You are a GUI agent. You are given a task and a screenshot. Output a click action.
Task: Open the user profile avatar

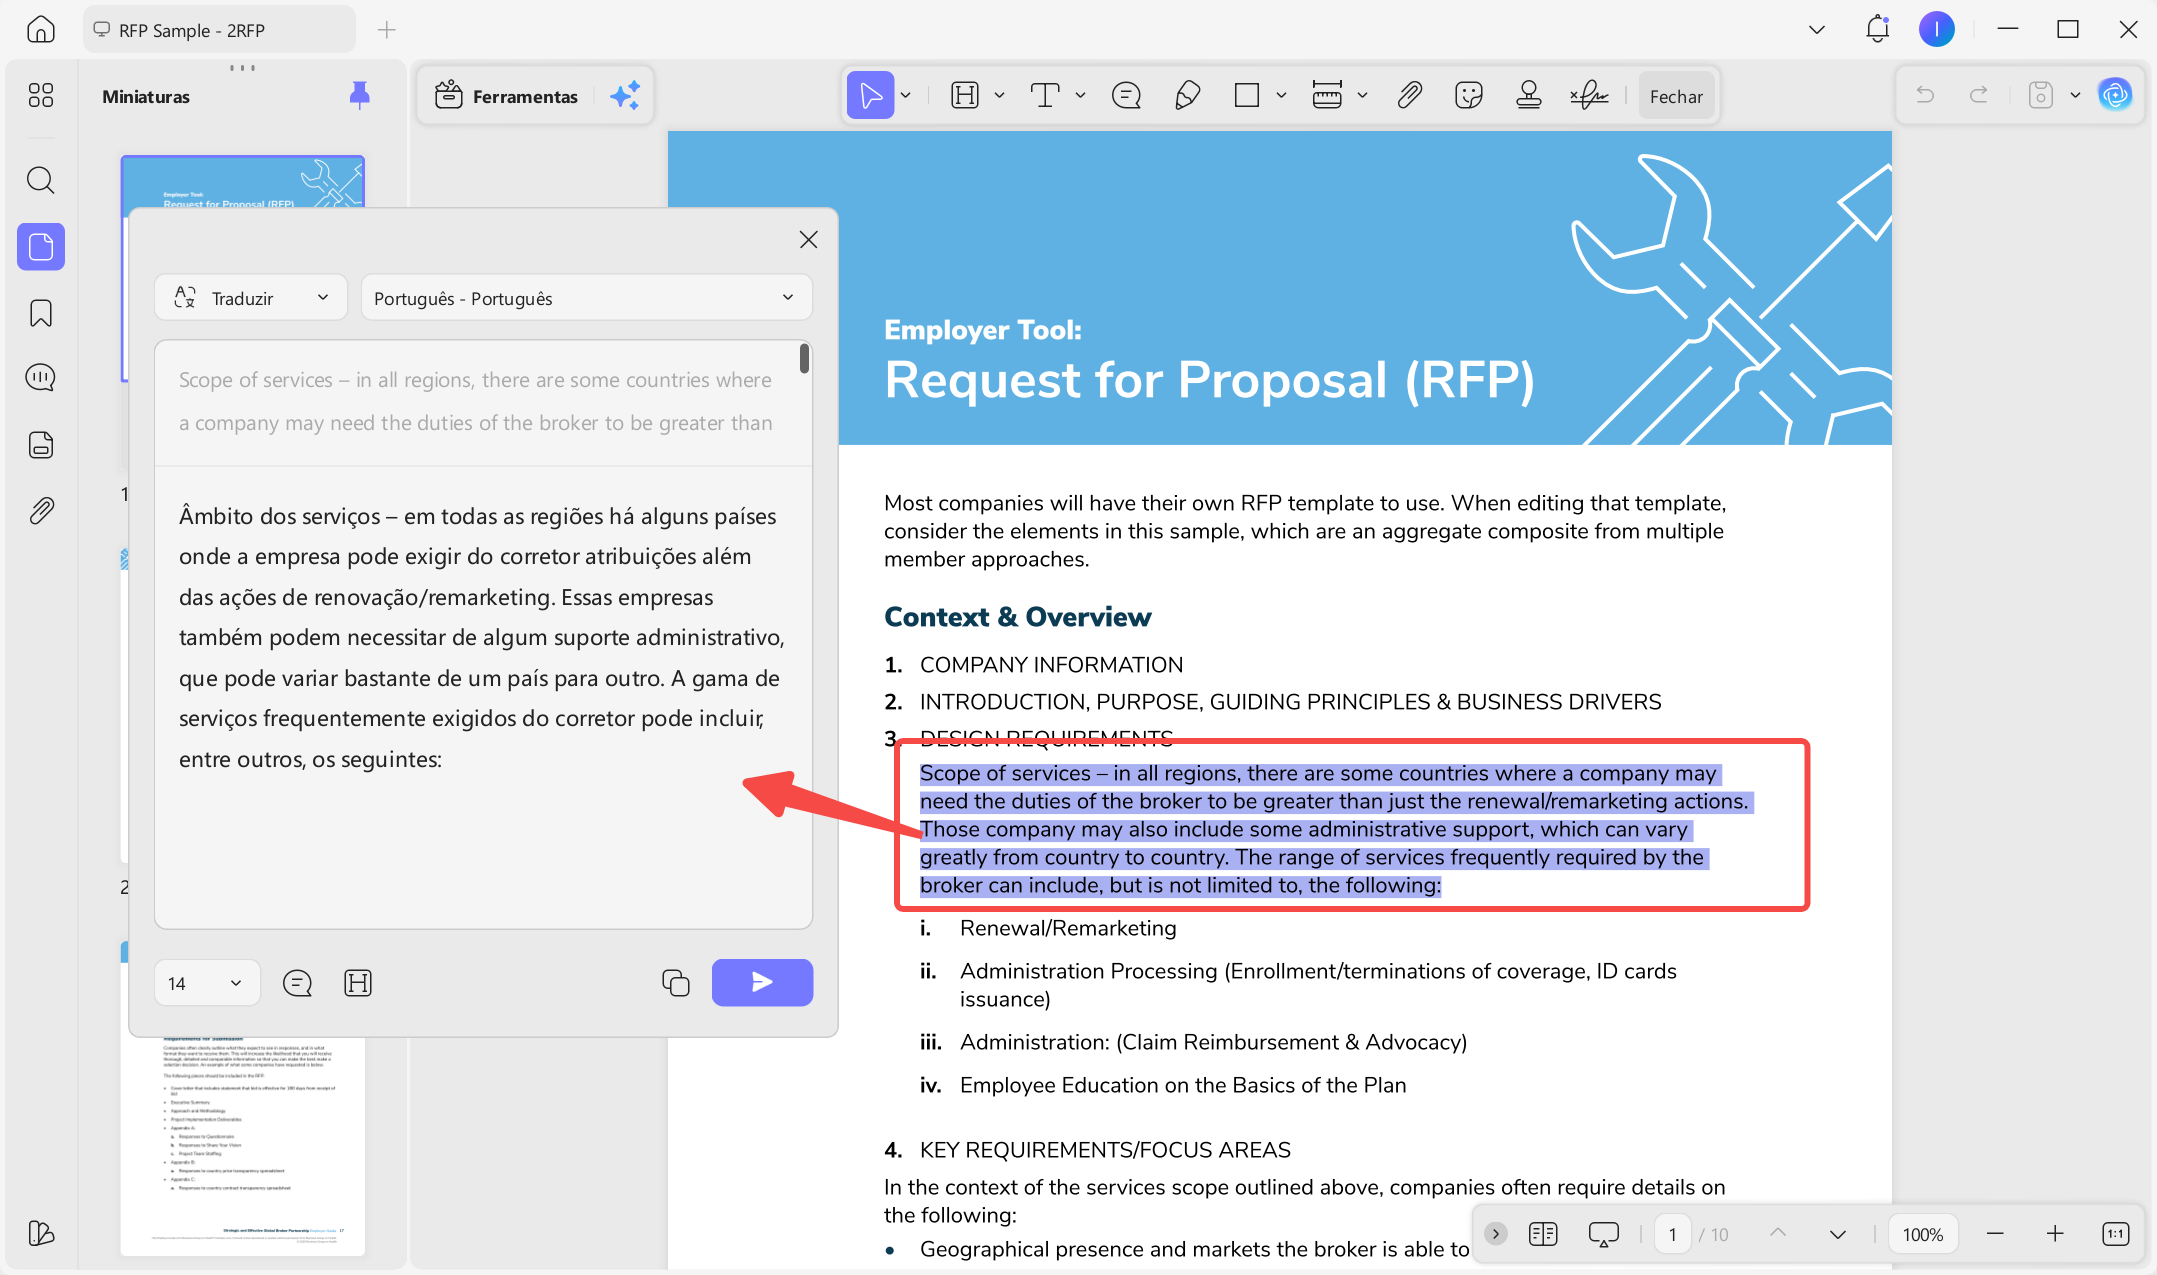click(x=1937, y=29)
